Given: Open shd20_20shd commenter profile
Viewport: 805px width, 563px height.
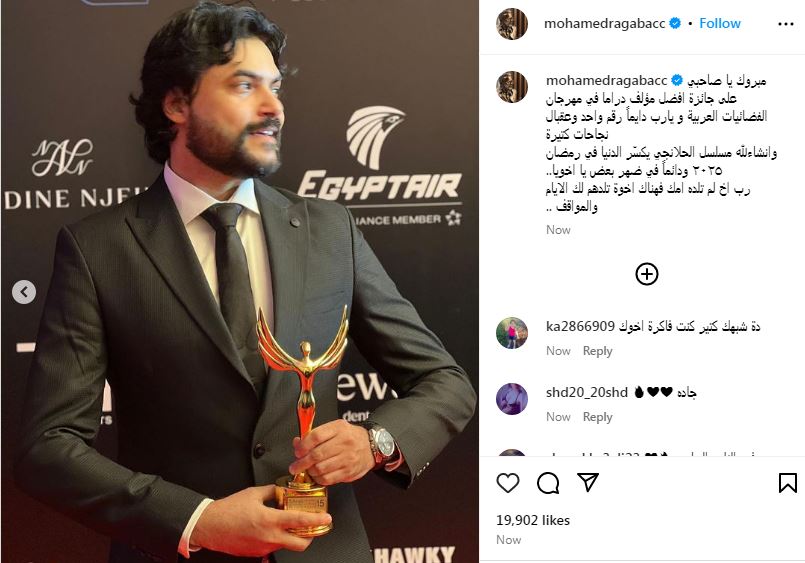Looking at the screenshot, I should (587, 393).
